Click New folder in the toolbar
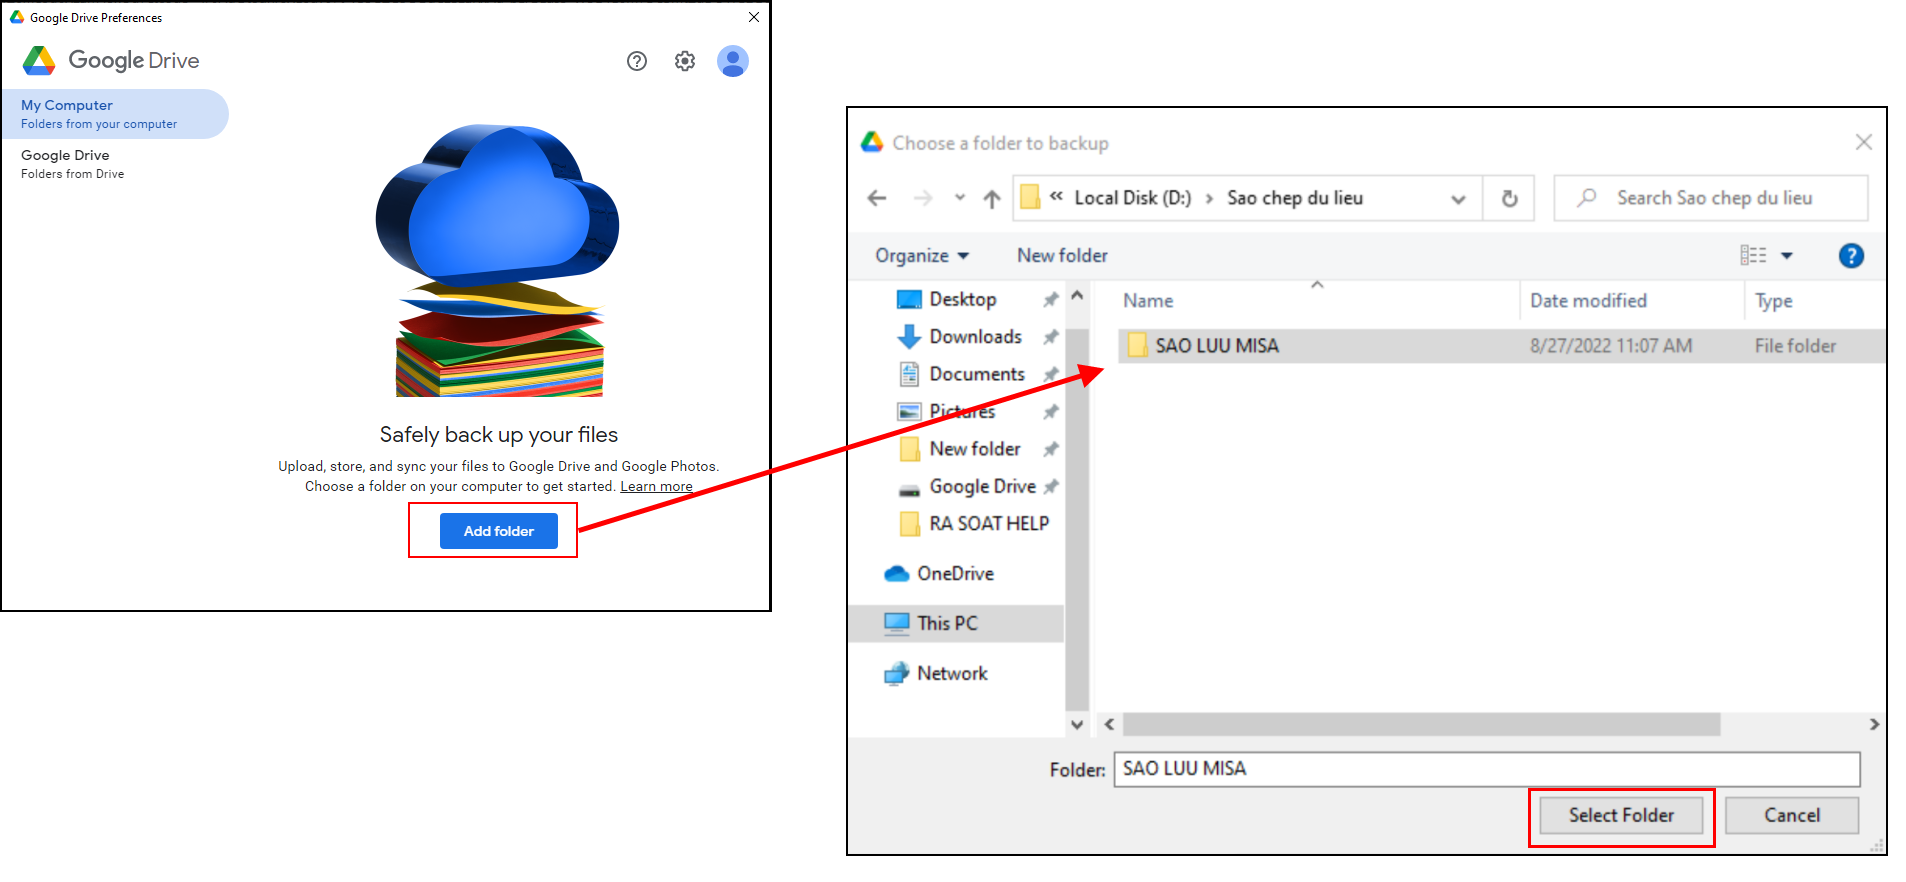The height and width of the screenshot is (882, 1906). pyautogui.click(x=1062, y=256)
